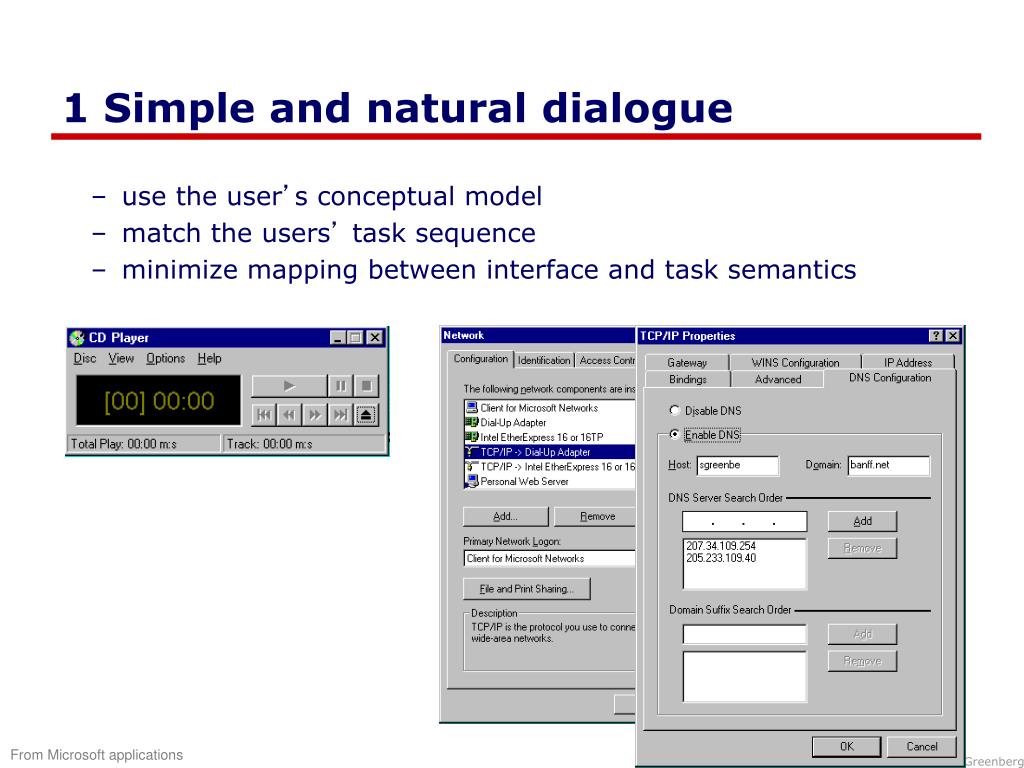The height and width of the screenshot is (768, 1024).
Task: Minimize the CD Player window
Action: (x=338, y=338)
